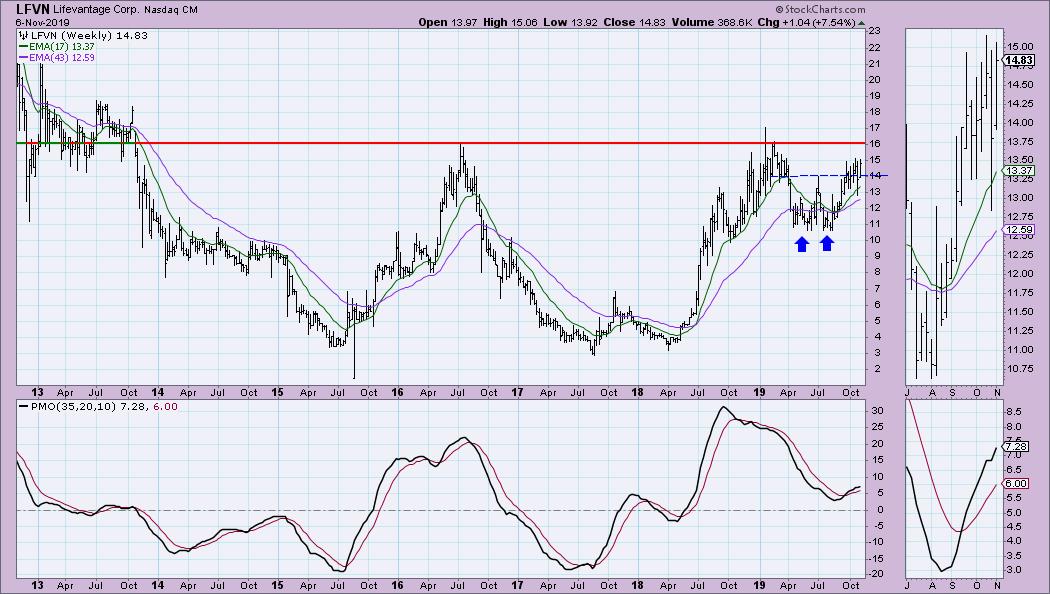Viewport: 1050px width, 594px height.
Task: Click the 13.37 EMA tag in zoom panel
Action: tap(1019, 171)
